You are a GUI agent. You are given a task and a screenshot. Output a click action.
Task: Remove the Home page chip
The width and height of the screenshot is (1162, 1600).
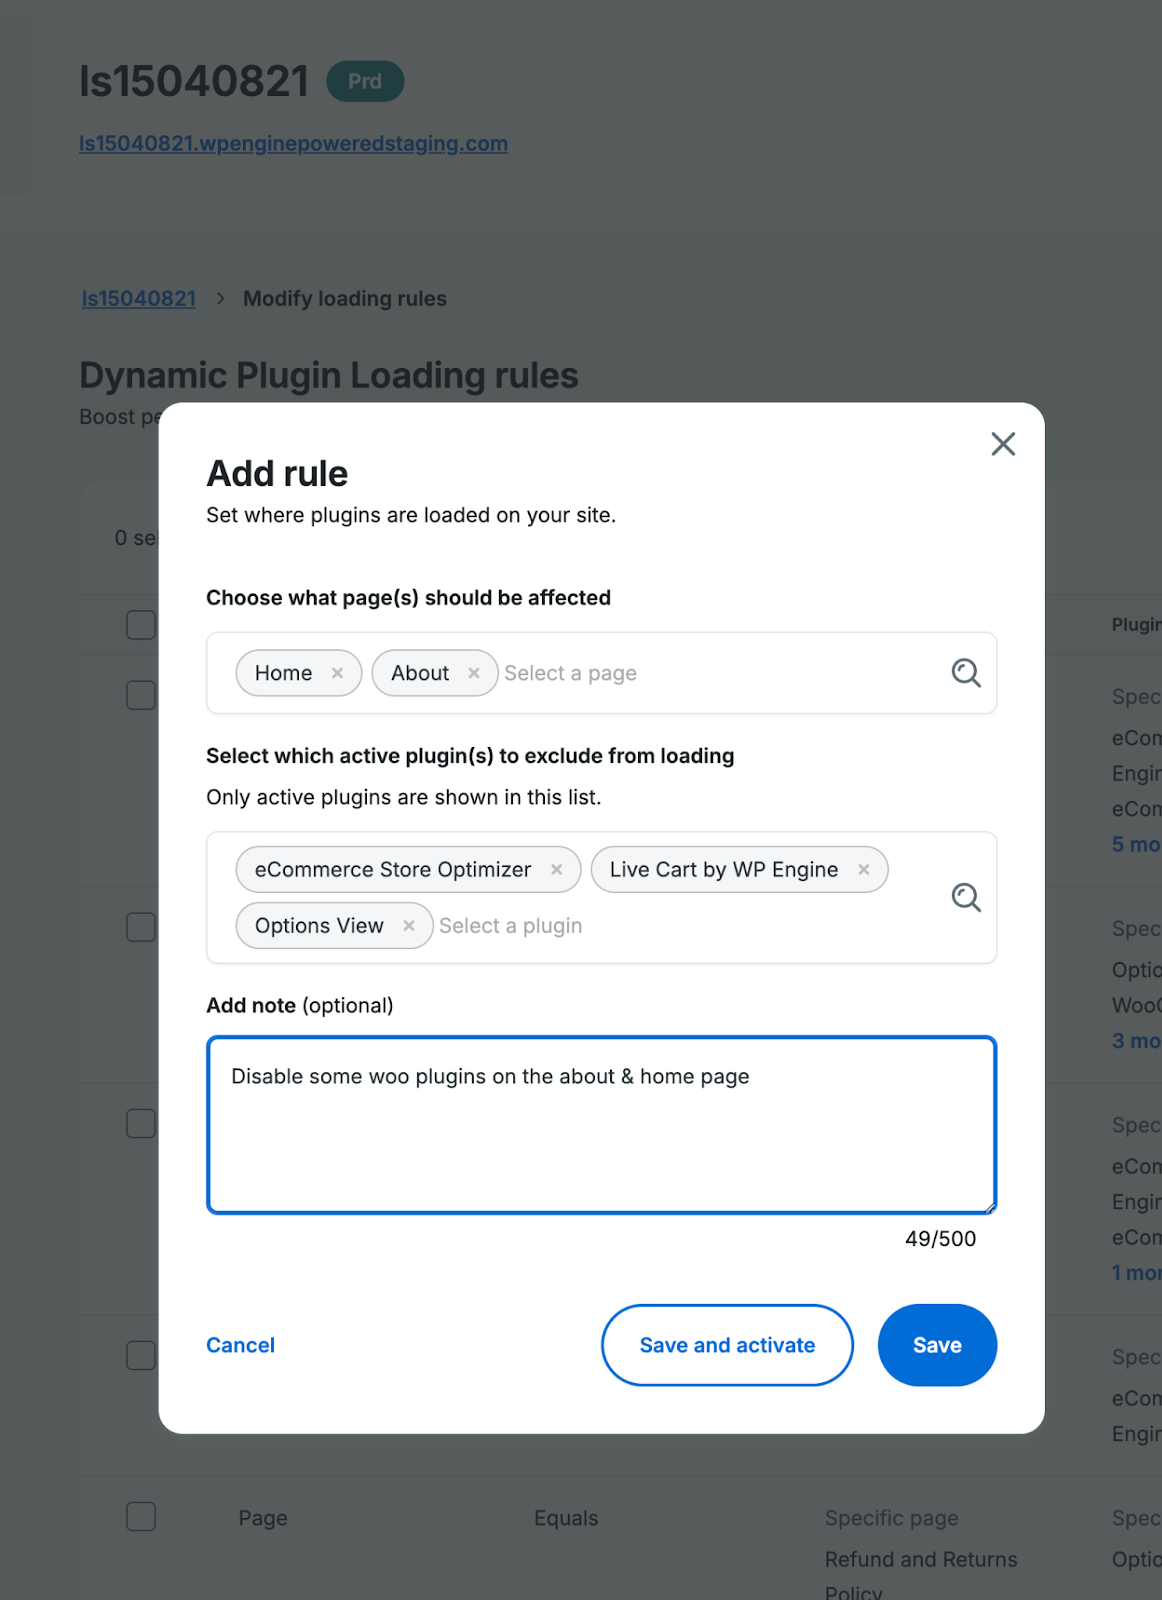337,673
